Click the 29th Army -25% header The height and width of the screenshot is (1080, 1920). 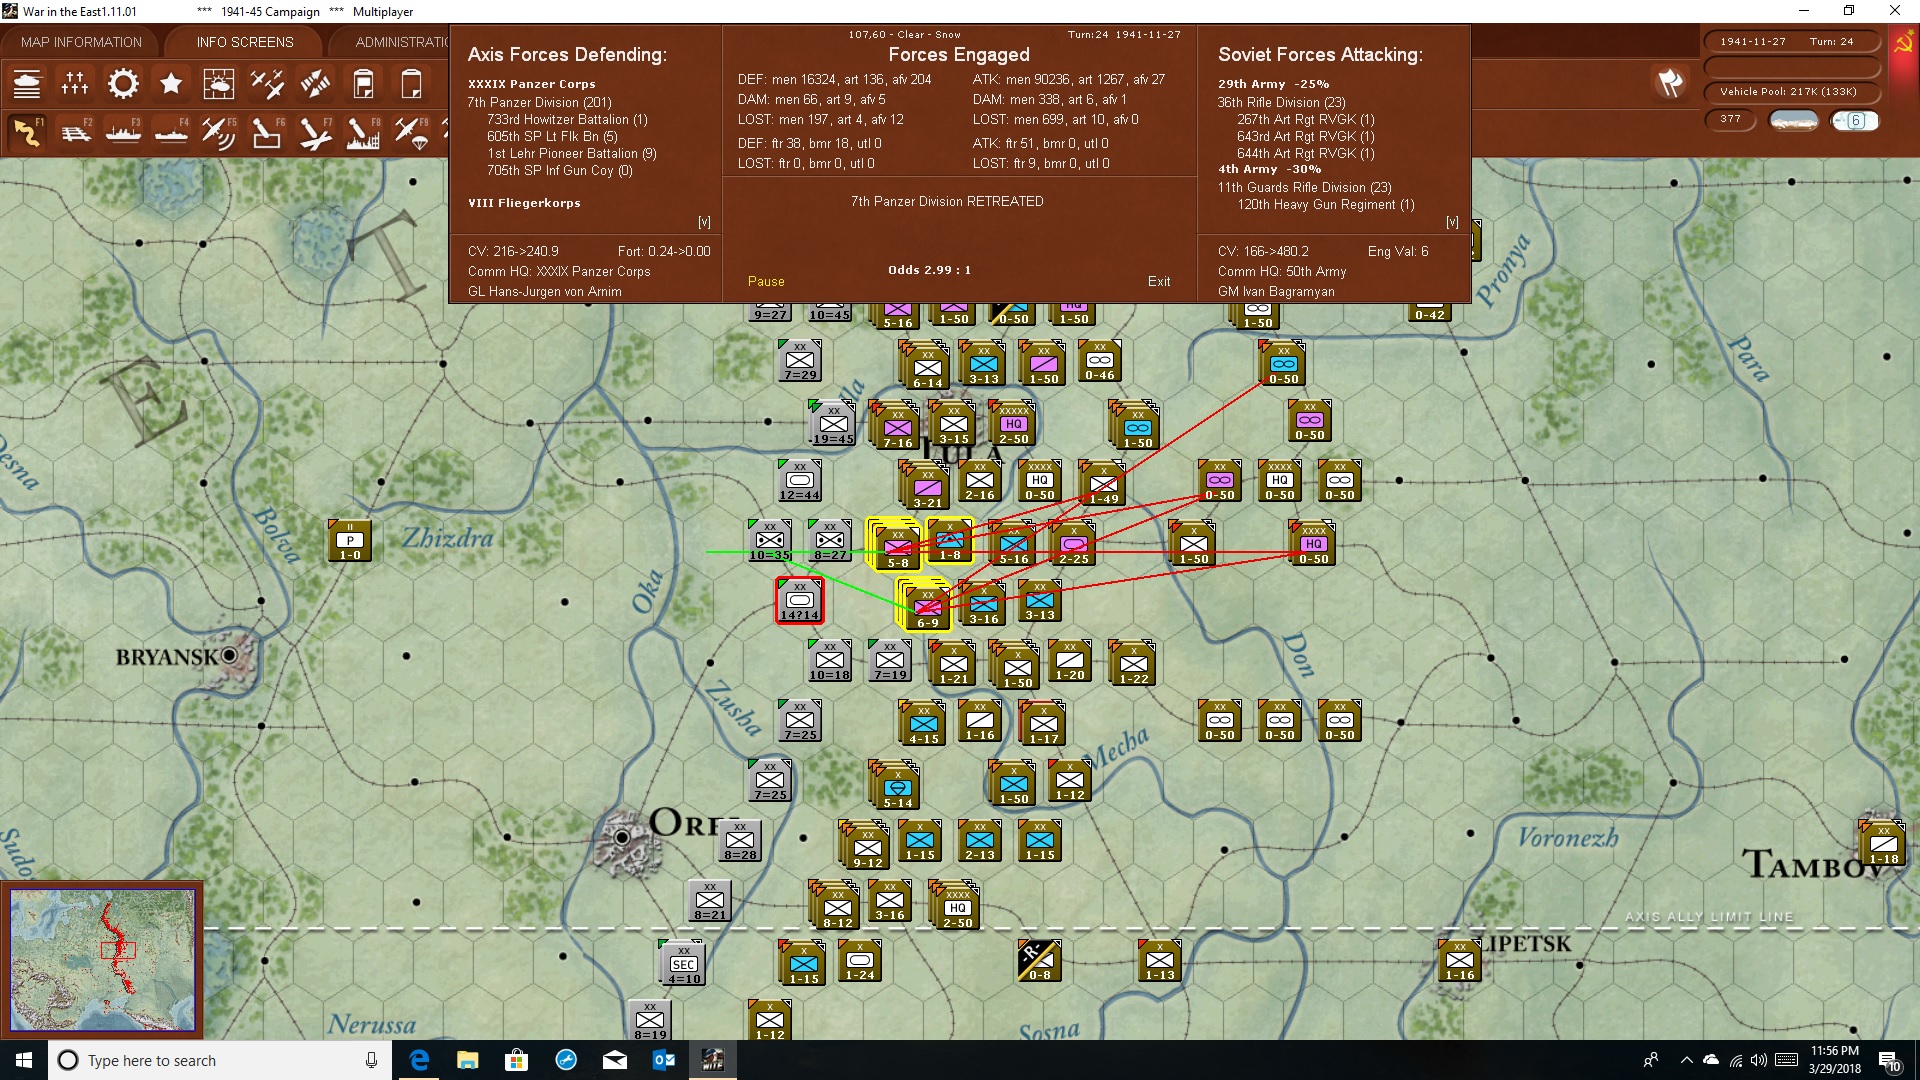point(1273,84)
